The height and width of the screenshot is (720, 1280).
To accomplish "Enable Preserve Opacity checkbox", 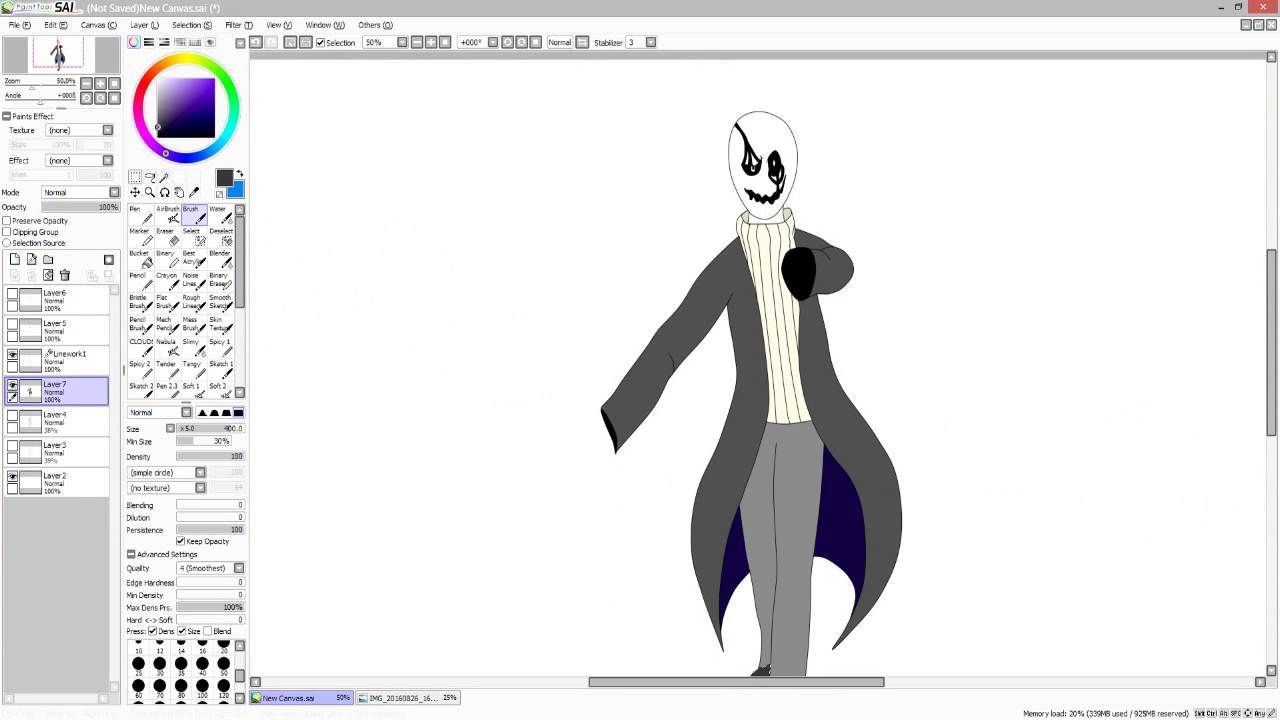I will tap(7, 221).
